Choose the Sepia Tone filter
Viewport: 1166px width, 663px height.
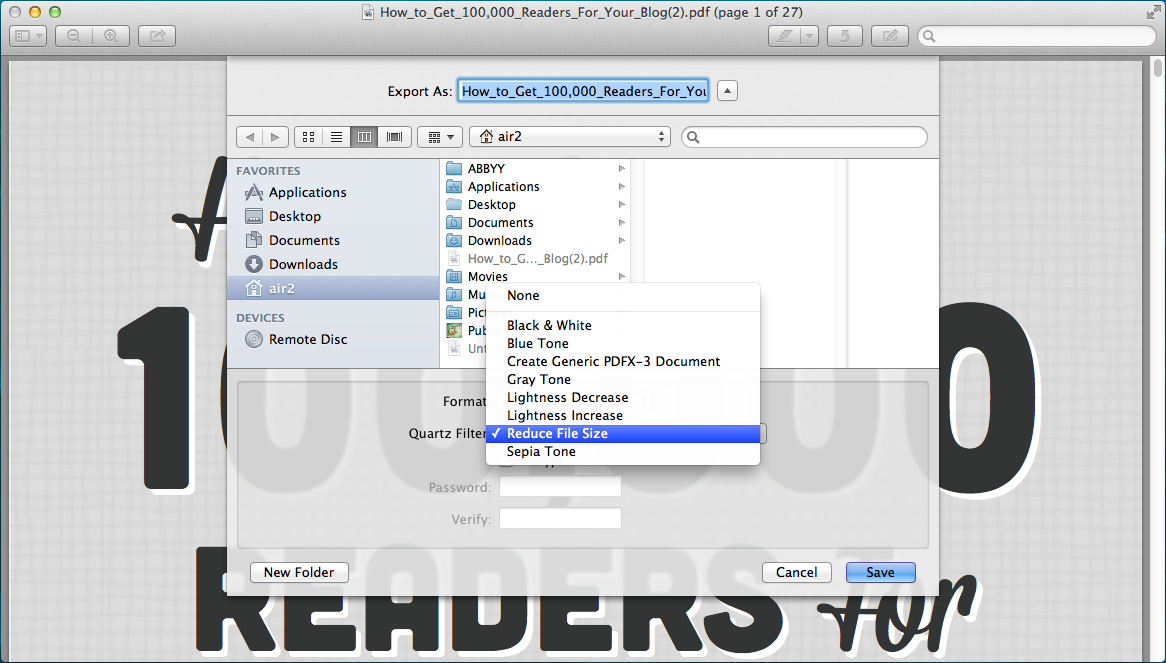tap(541, 451)
